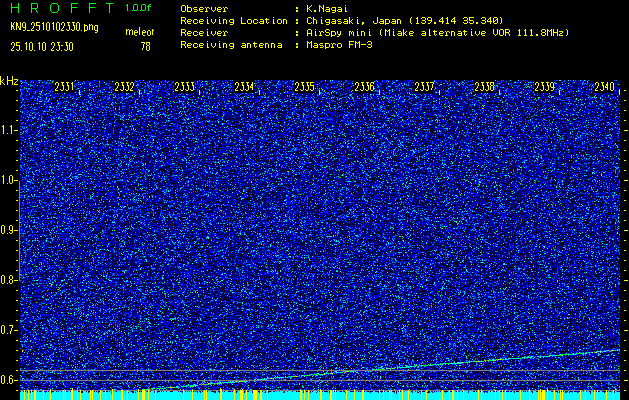Click the 2333 time marker
The height and width of the screenshot is (400, 629).
[x=184, y=87]
